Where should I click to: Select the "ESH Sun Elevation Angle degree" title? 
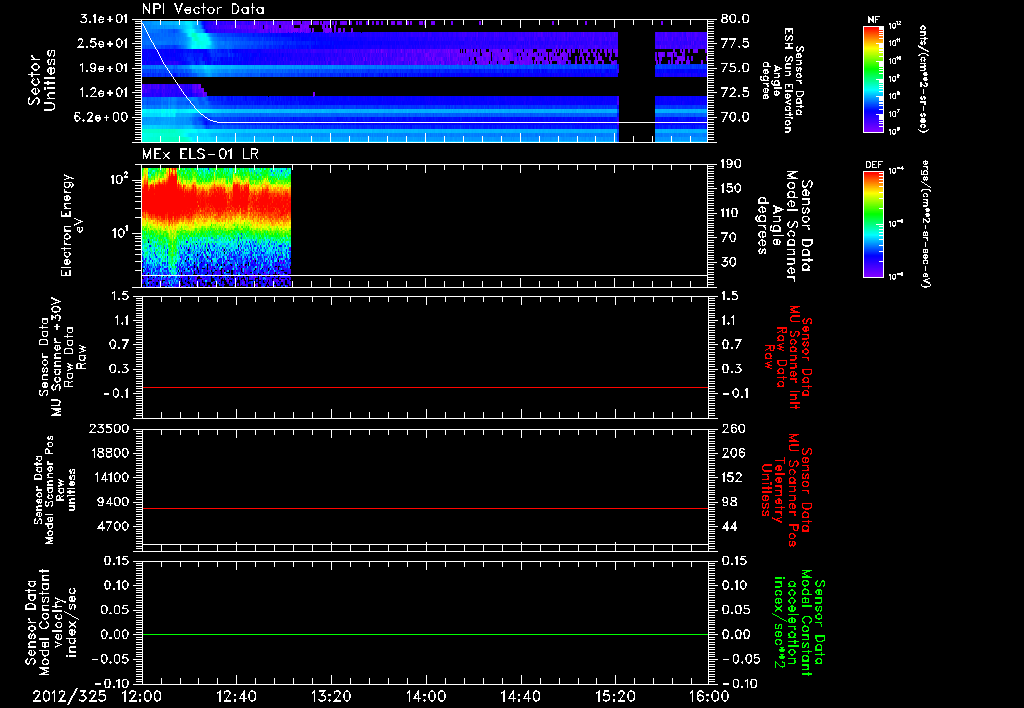click(782, 80)
